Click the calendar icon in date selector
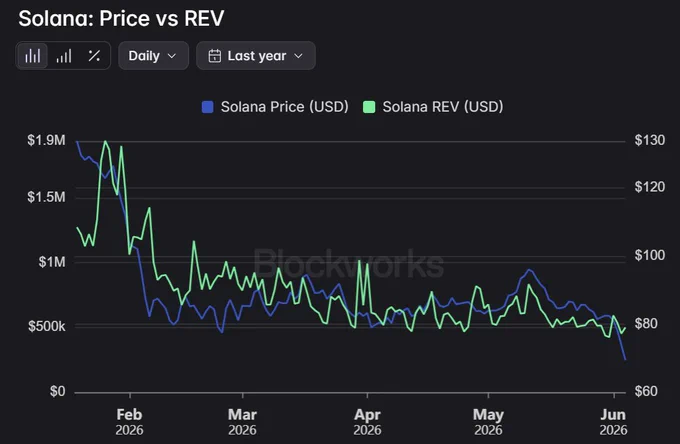Viewport: 680px width, 444px height. 215,56
